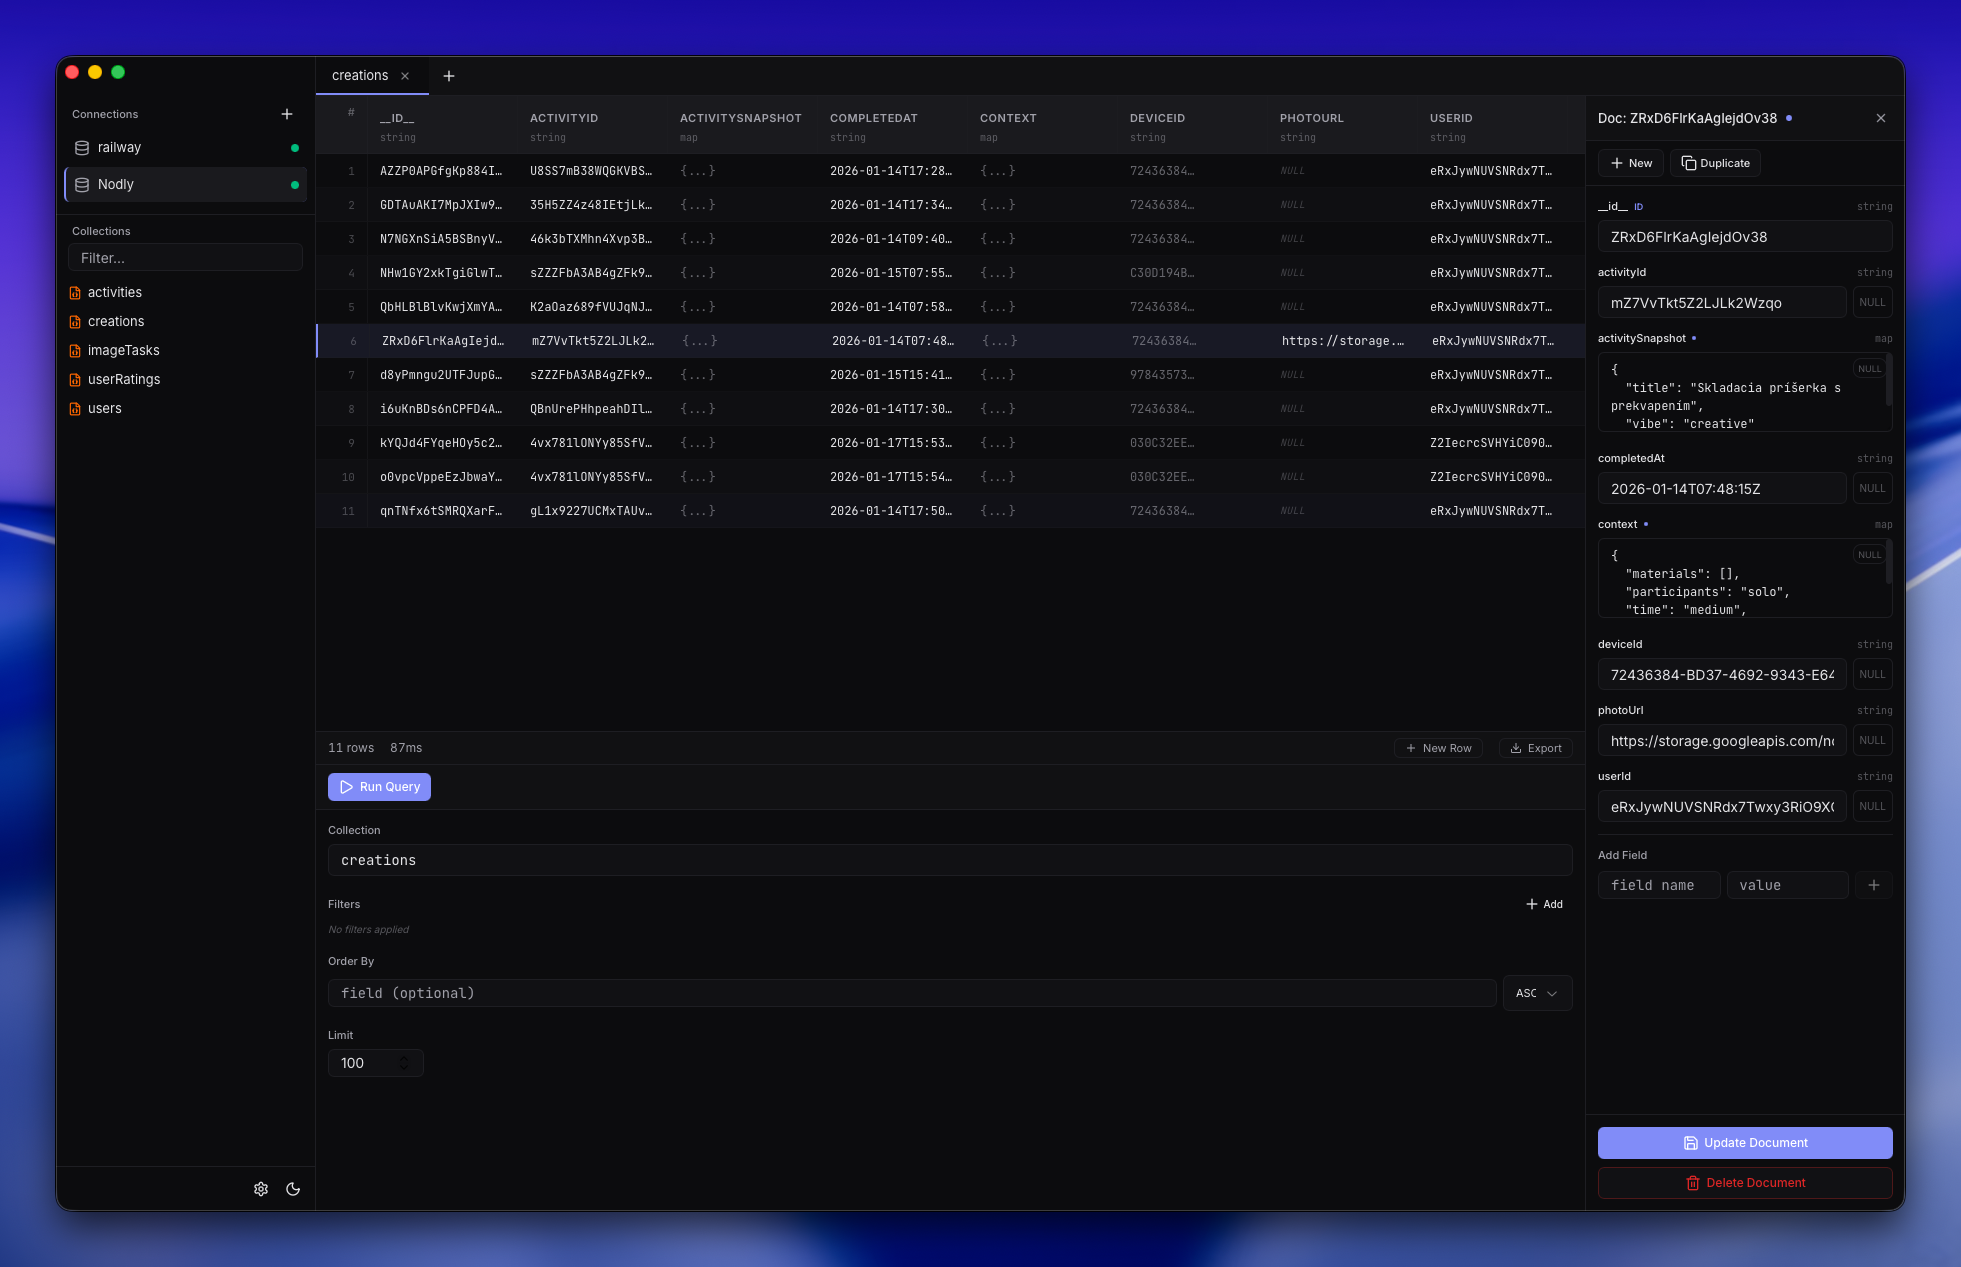The image size is (1961, 1267).
Task: Set the photoUrl field to NULL
Action: point(1872,741)
